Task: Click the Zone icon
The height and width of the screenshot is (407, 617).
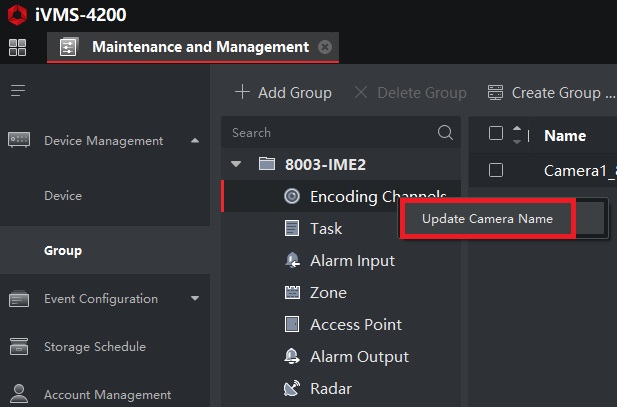Action: pyautogui.click(x=292, y=292)
